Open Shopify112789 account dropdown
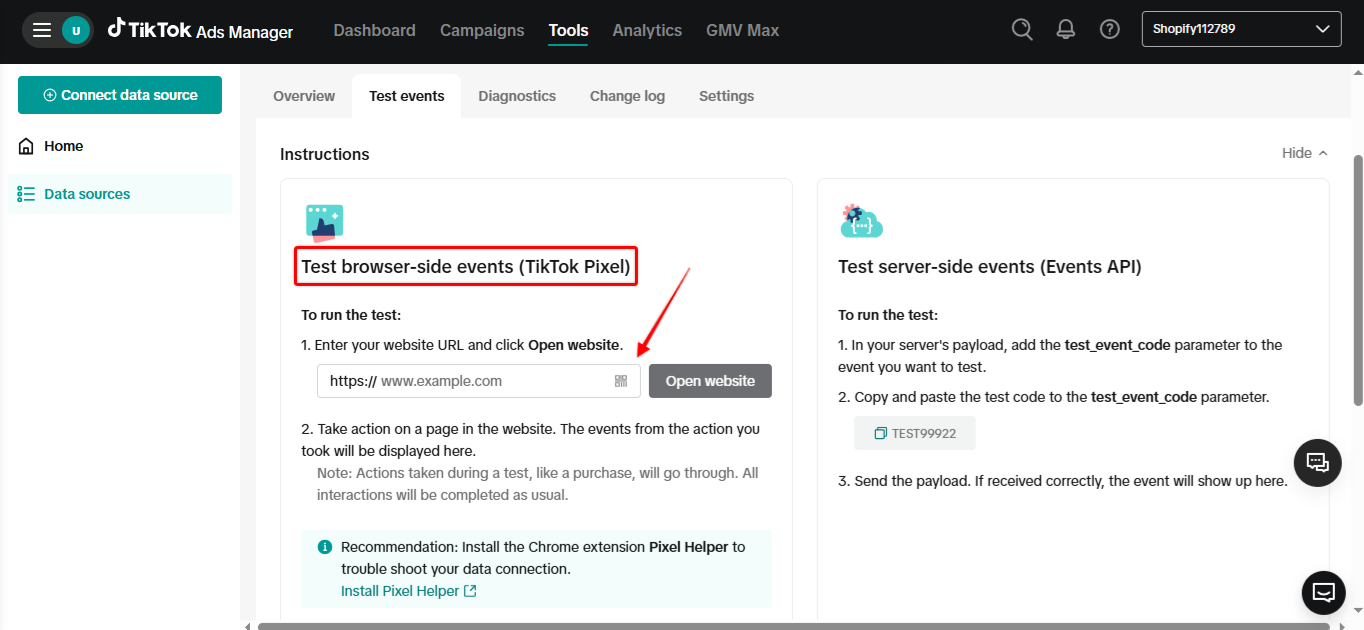1364x630 pixels. 1242,29
